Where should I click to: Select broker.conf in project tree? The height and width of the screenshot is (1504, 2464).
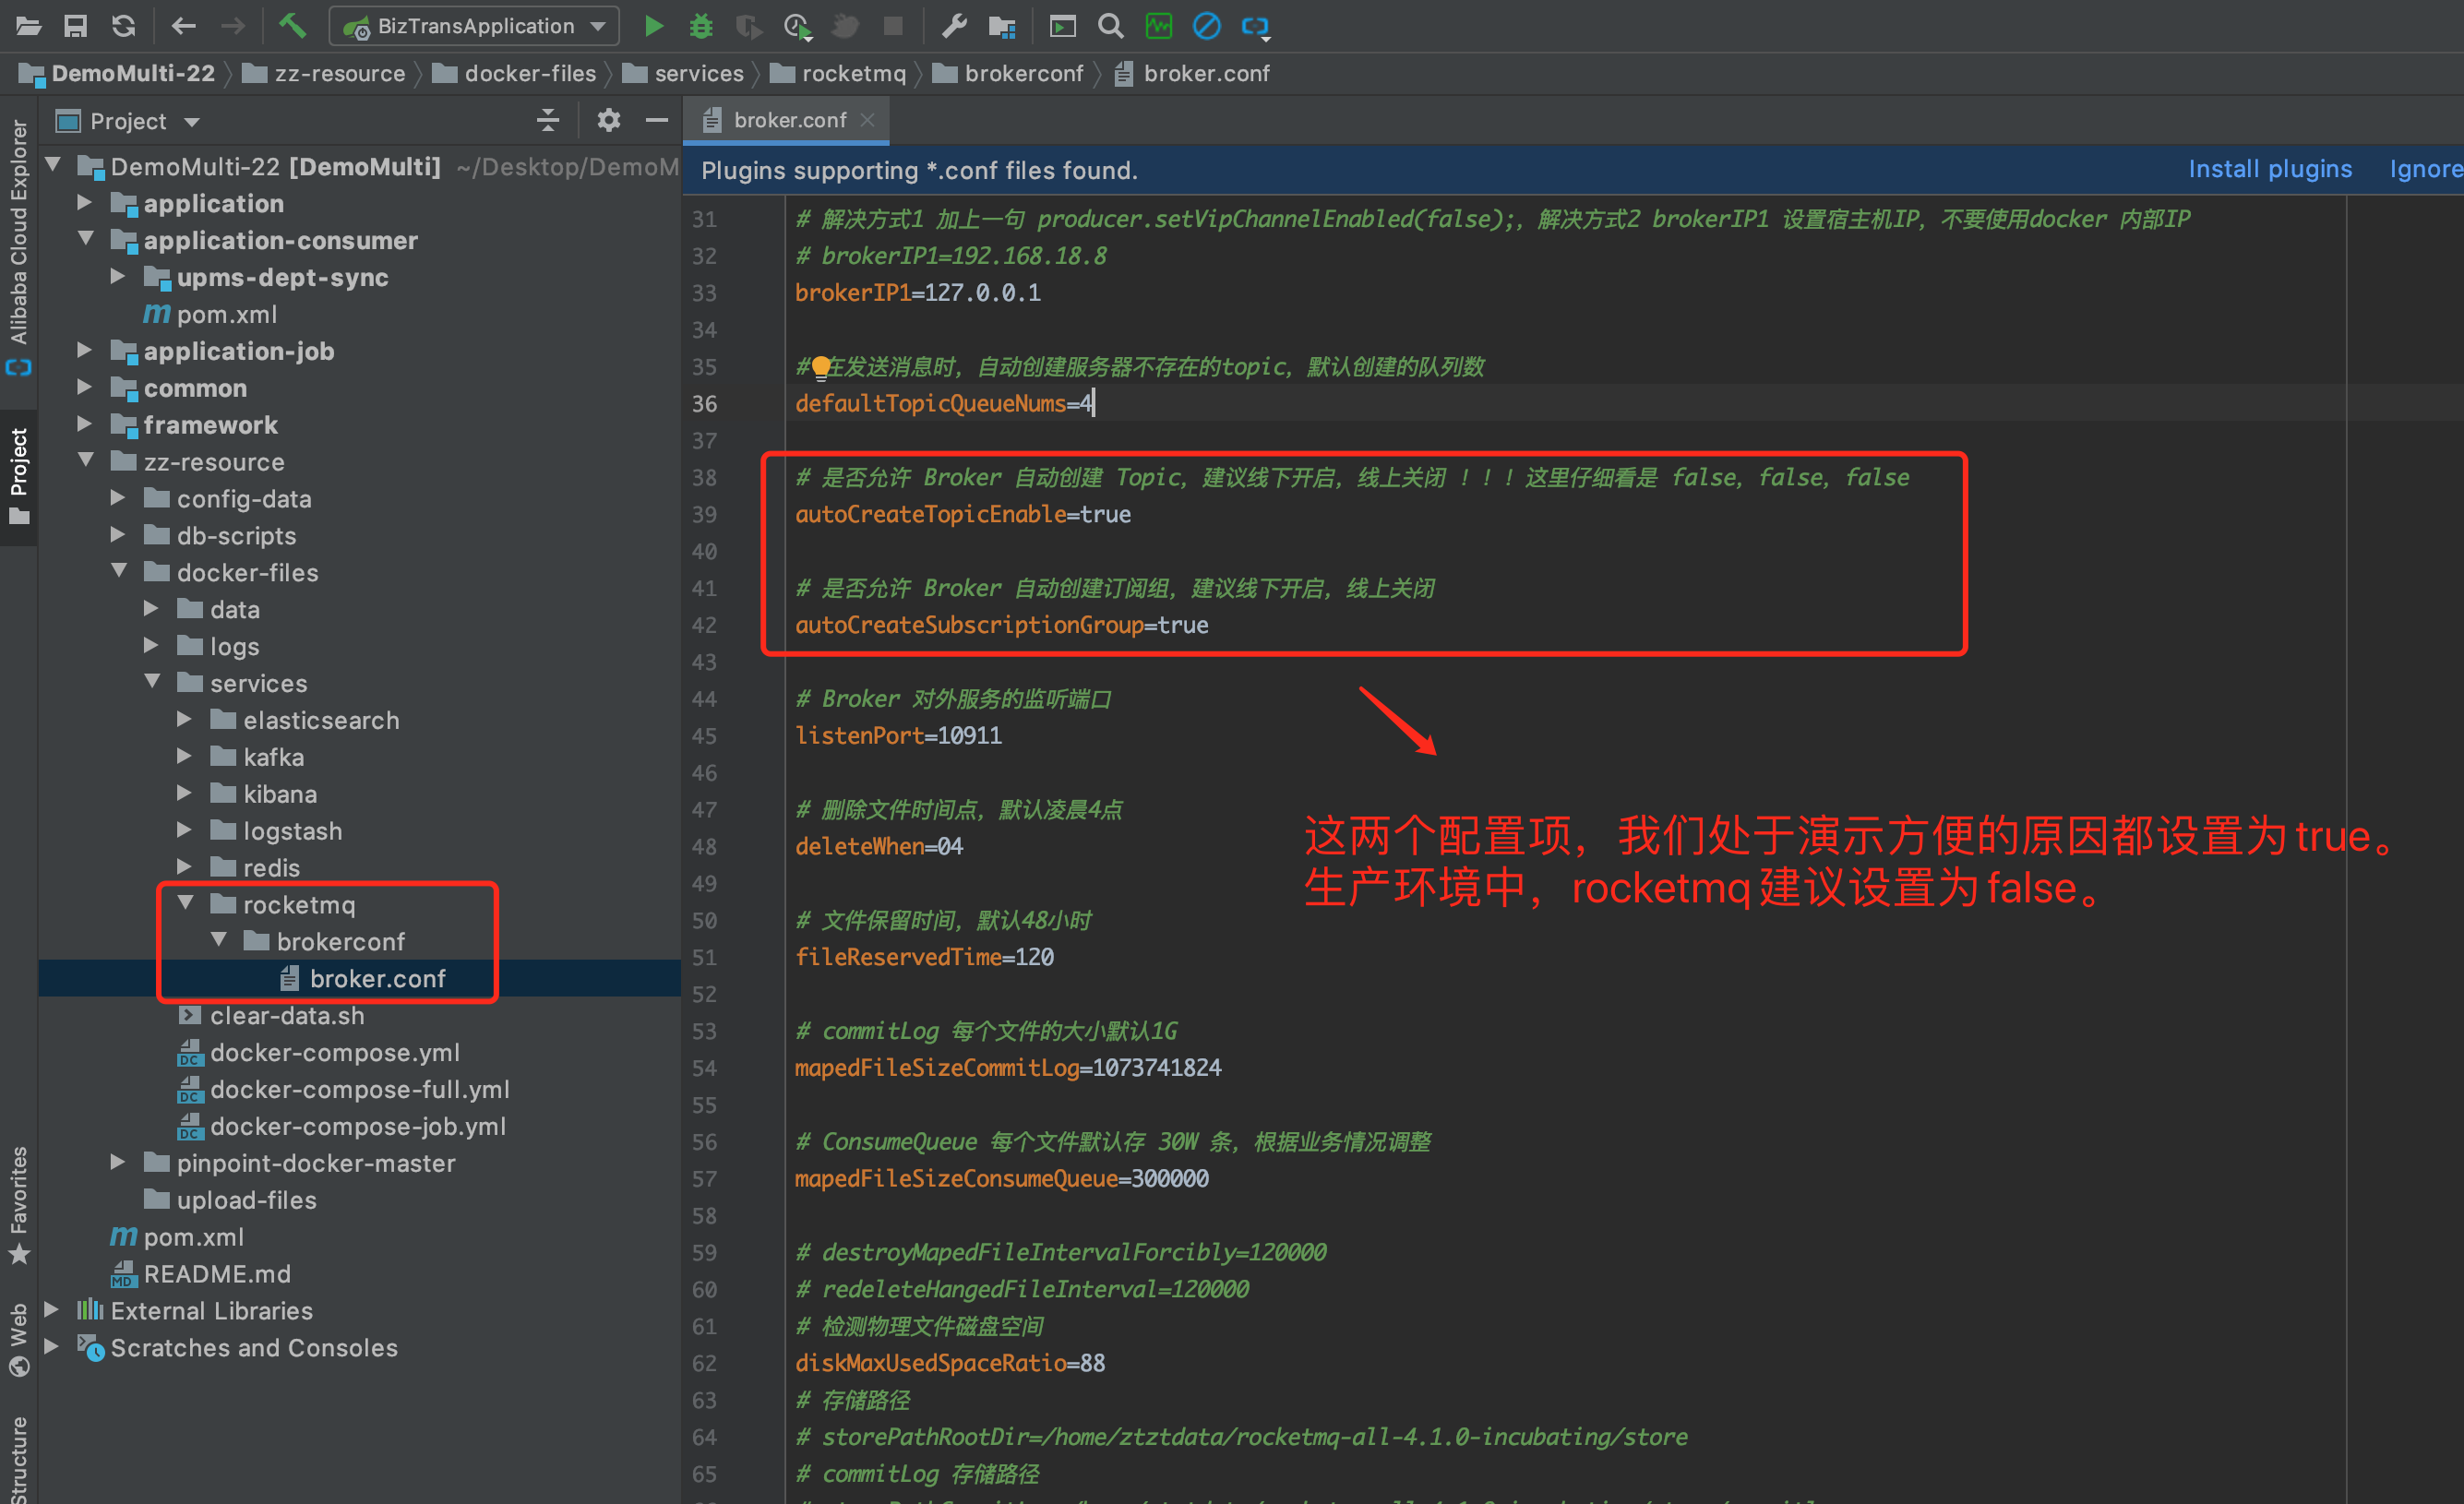click(x=377, y=978)
